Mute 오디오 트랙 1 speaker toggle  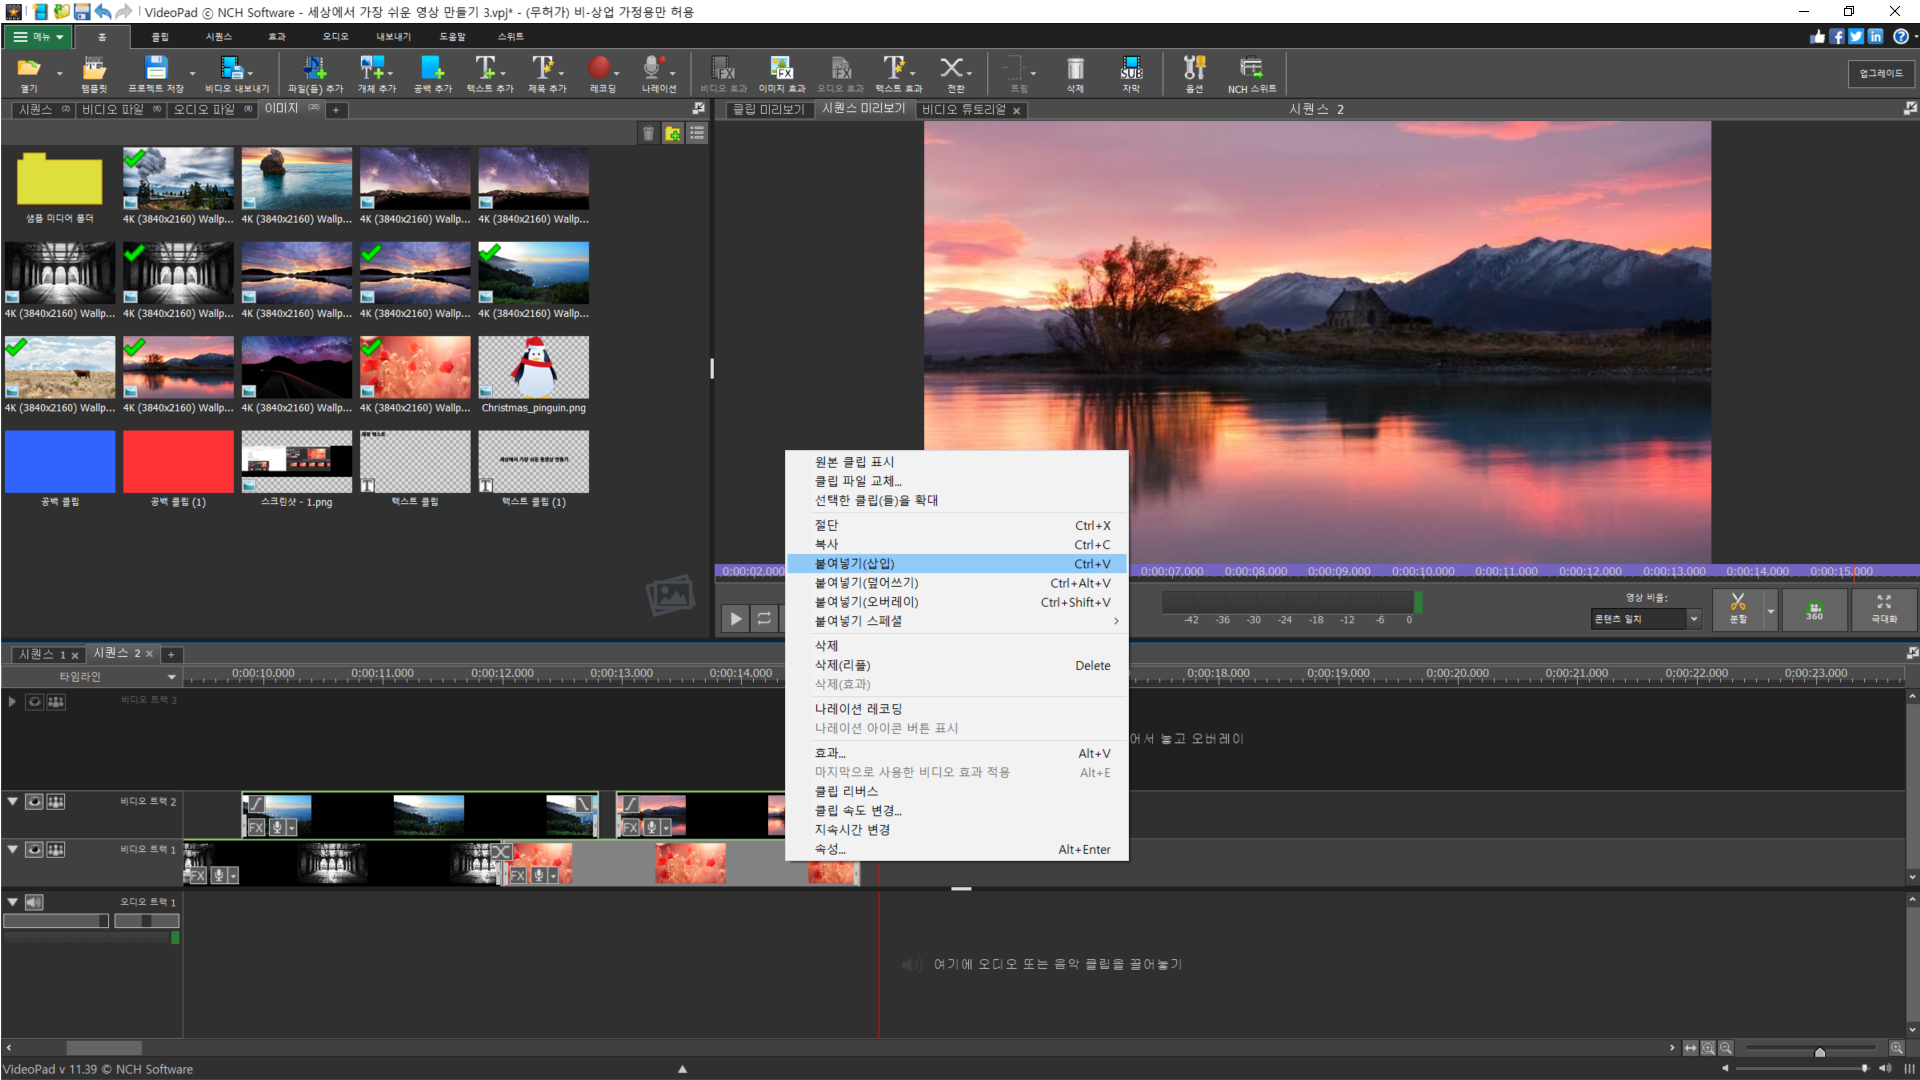coord(34,902)
